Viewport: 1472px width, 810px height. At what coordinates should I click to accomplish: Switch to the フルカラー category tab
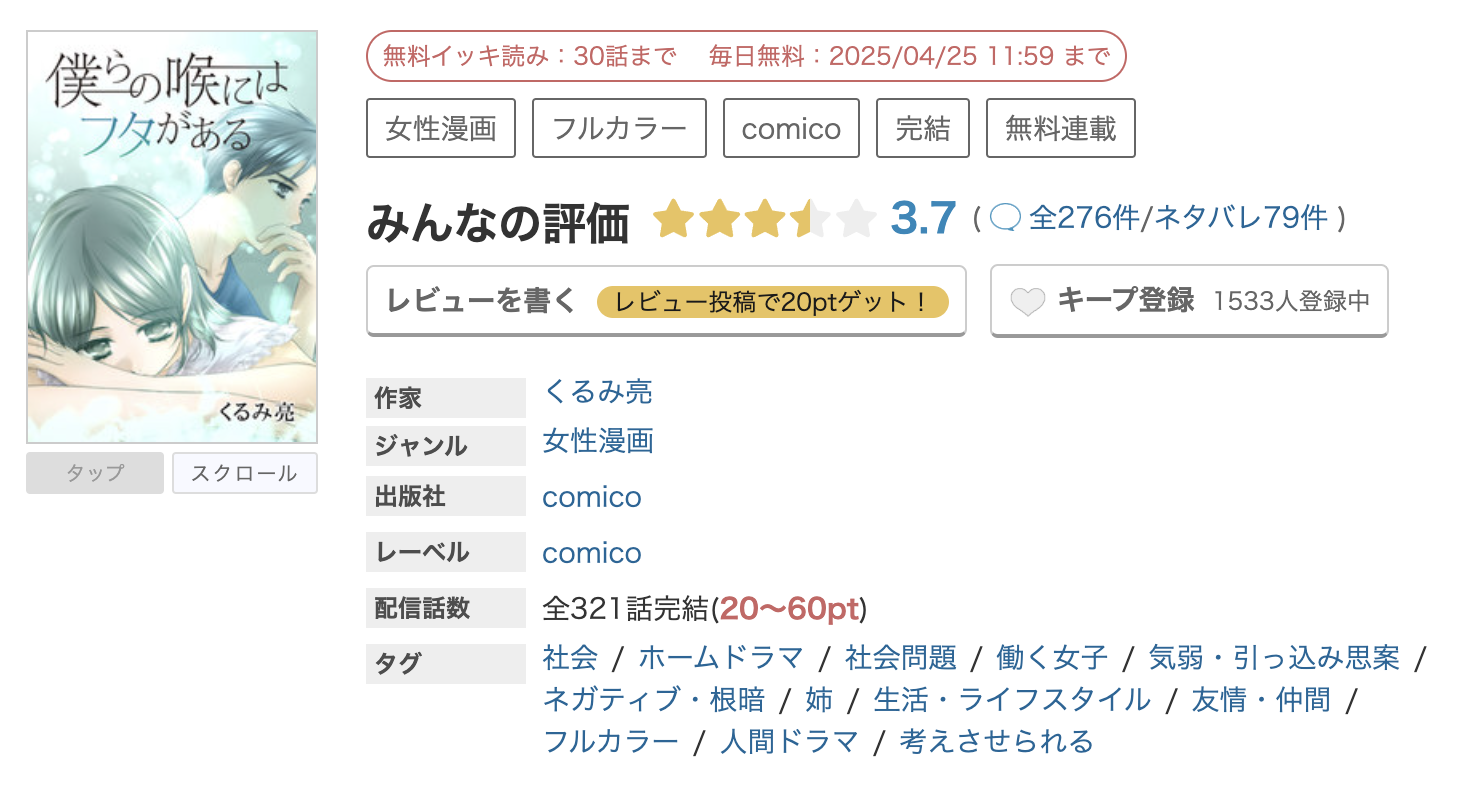(619, 128)
